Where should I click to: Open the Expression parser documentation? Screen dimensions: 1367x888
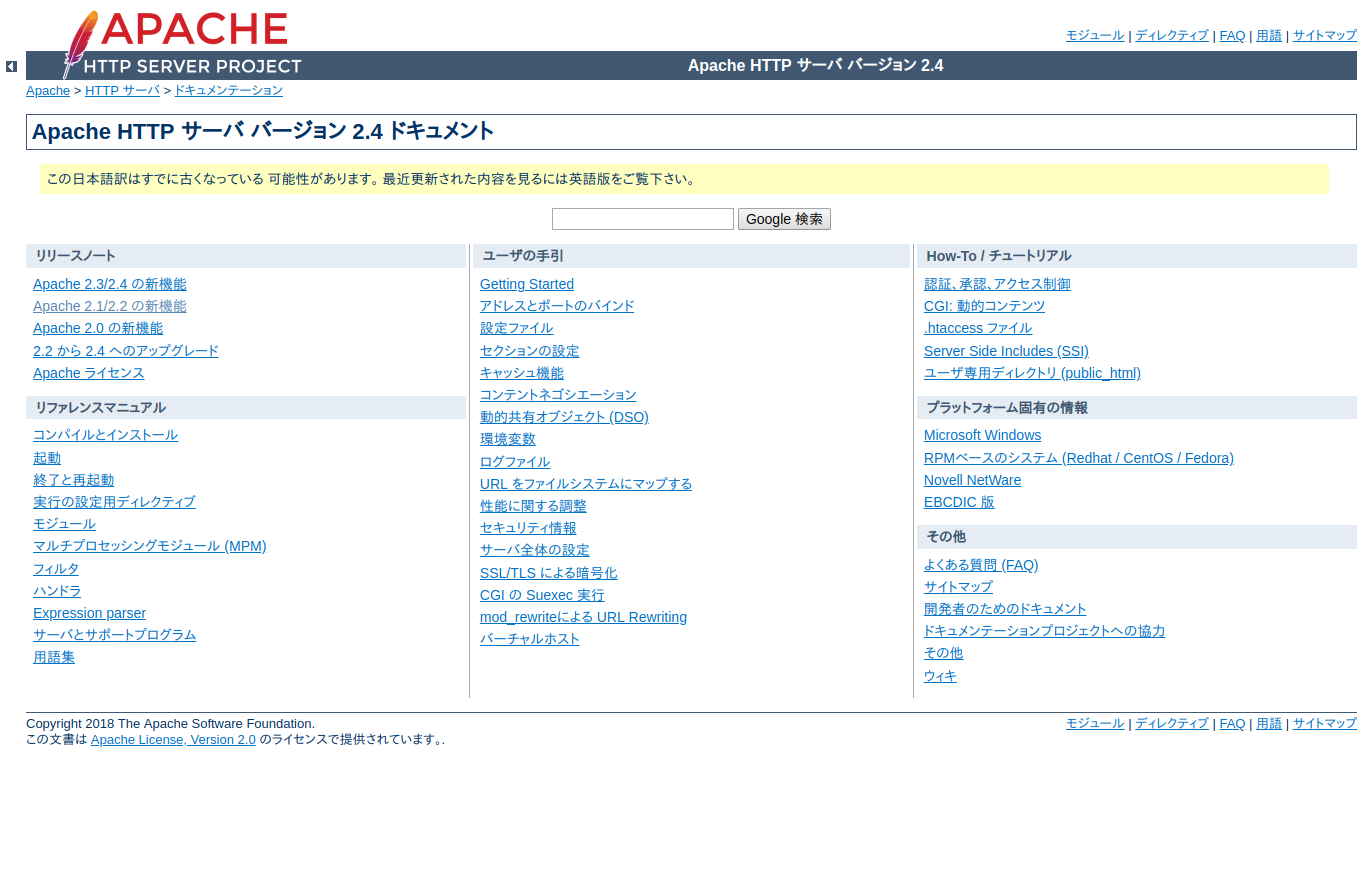(89, 612)
